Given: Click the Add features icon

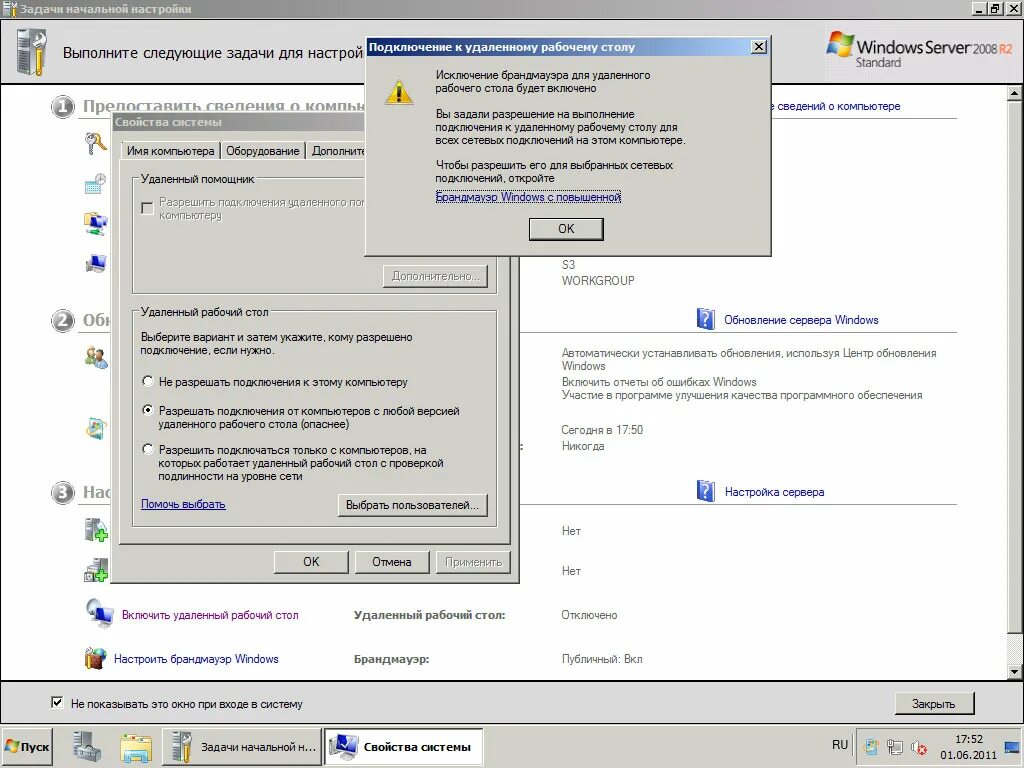Looking at the screenshot, I should point(95,569).
